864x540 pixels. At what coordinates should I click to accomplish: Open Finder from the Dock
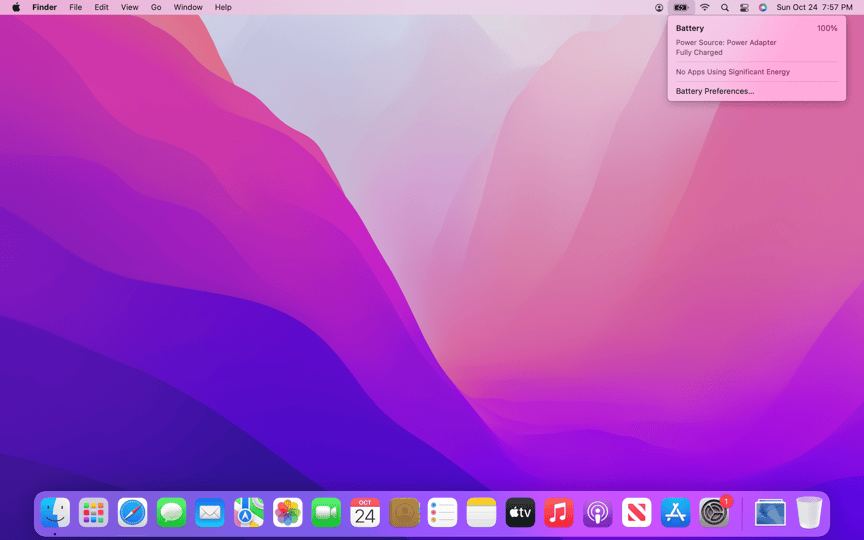[55, 513]
